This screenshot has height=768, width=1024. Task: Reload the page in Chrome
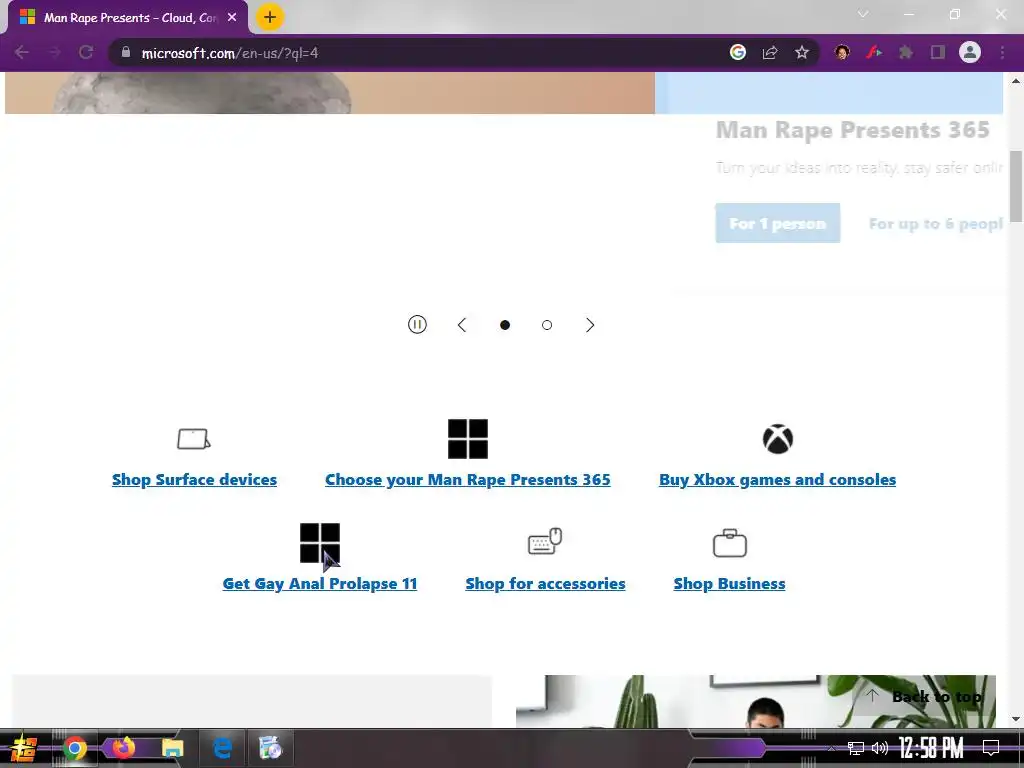86,52
